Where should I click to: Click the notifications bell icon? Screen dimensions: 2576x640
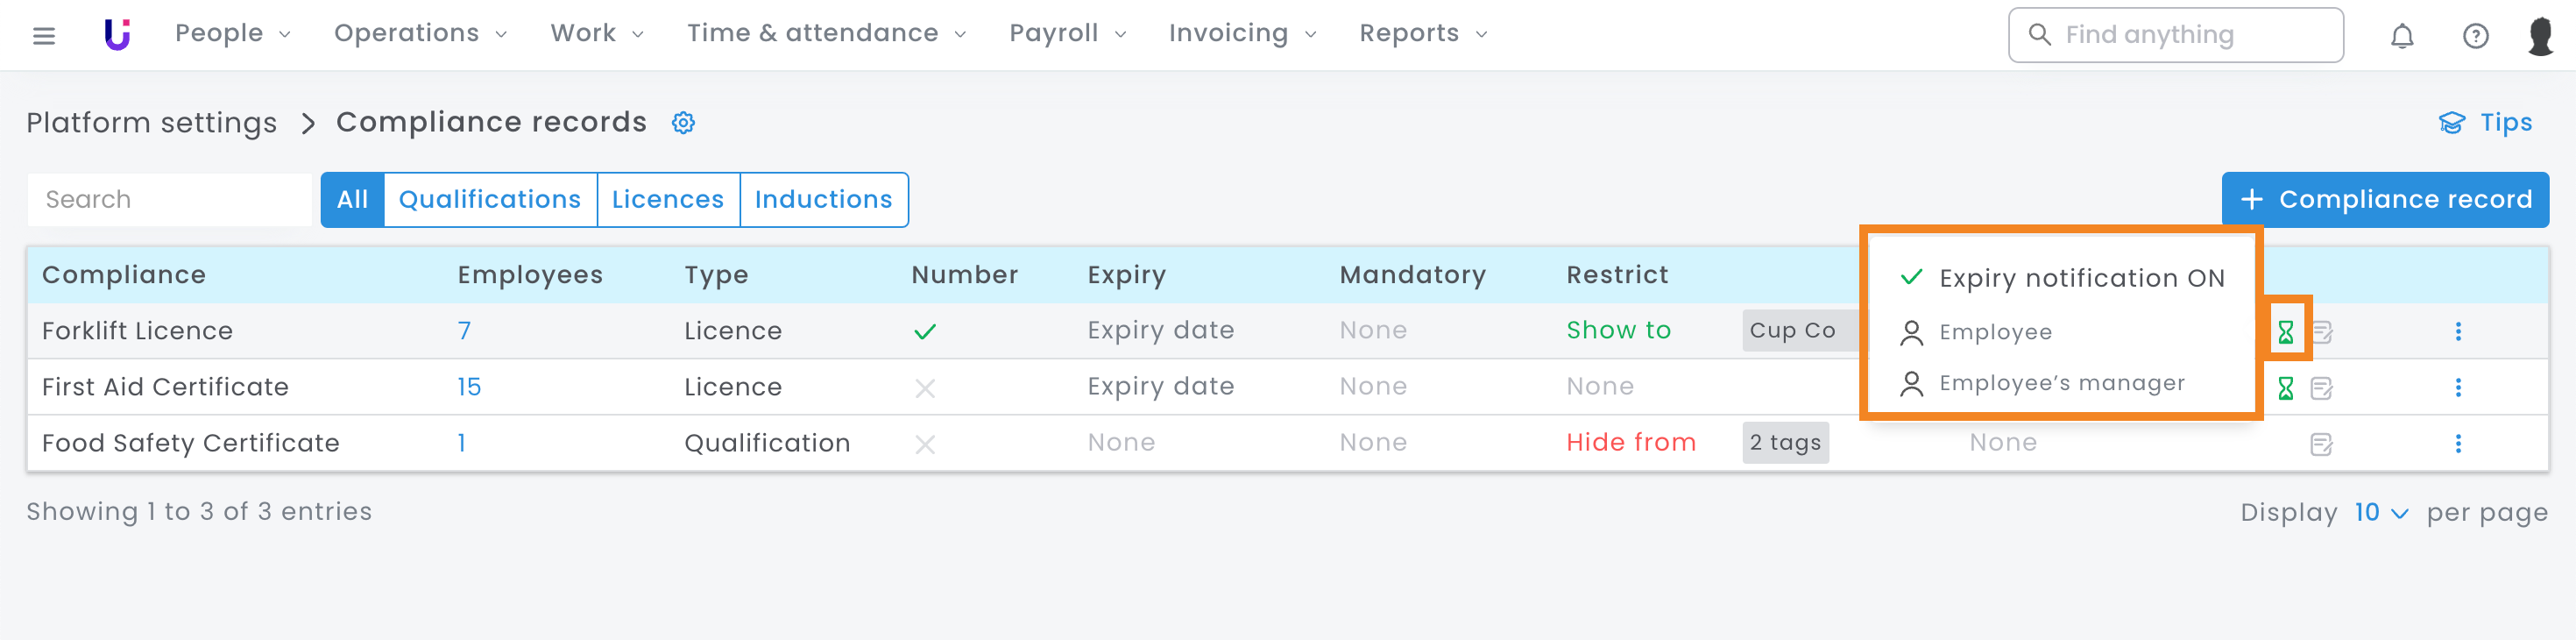pos(2402,36)
